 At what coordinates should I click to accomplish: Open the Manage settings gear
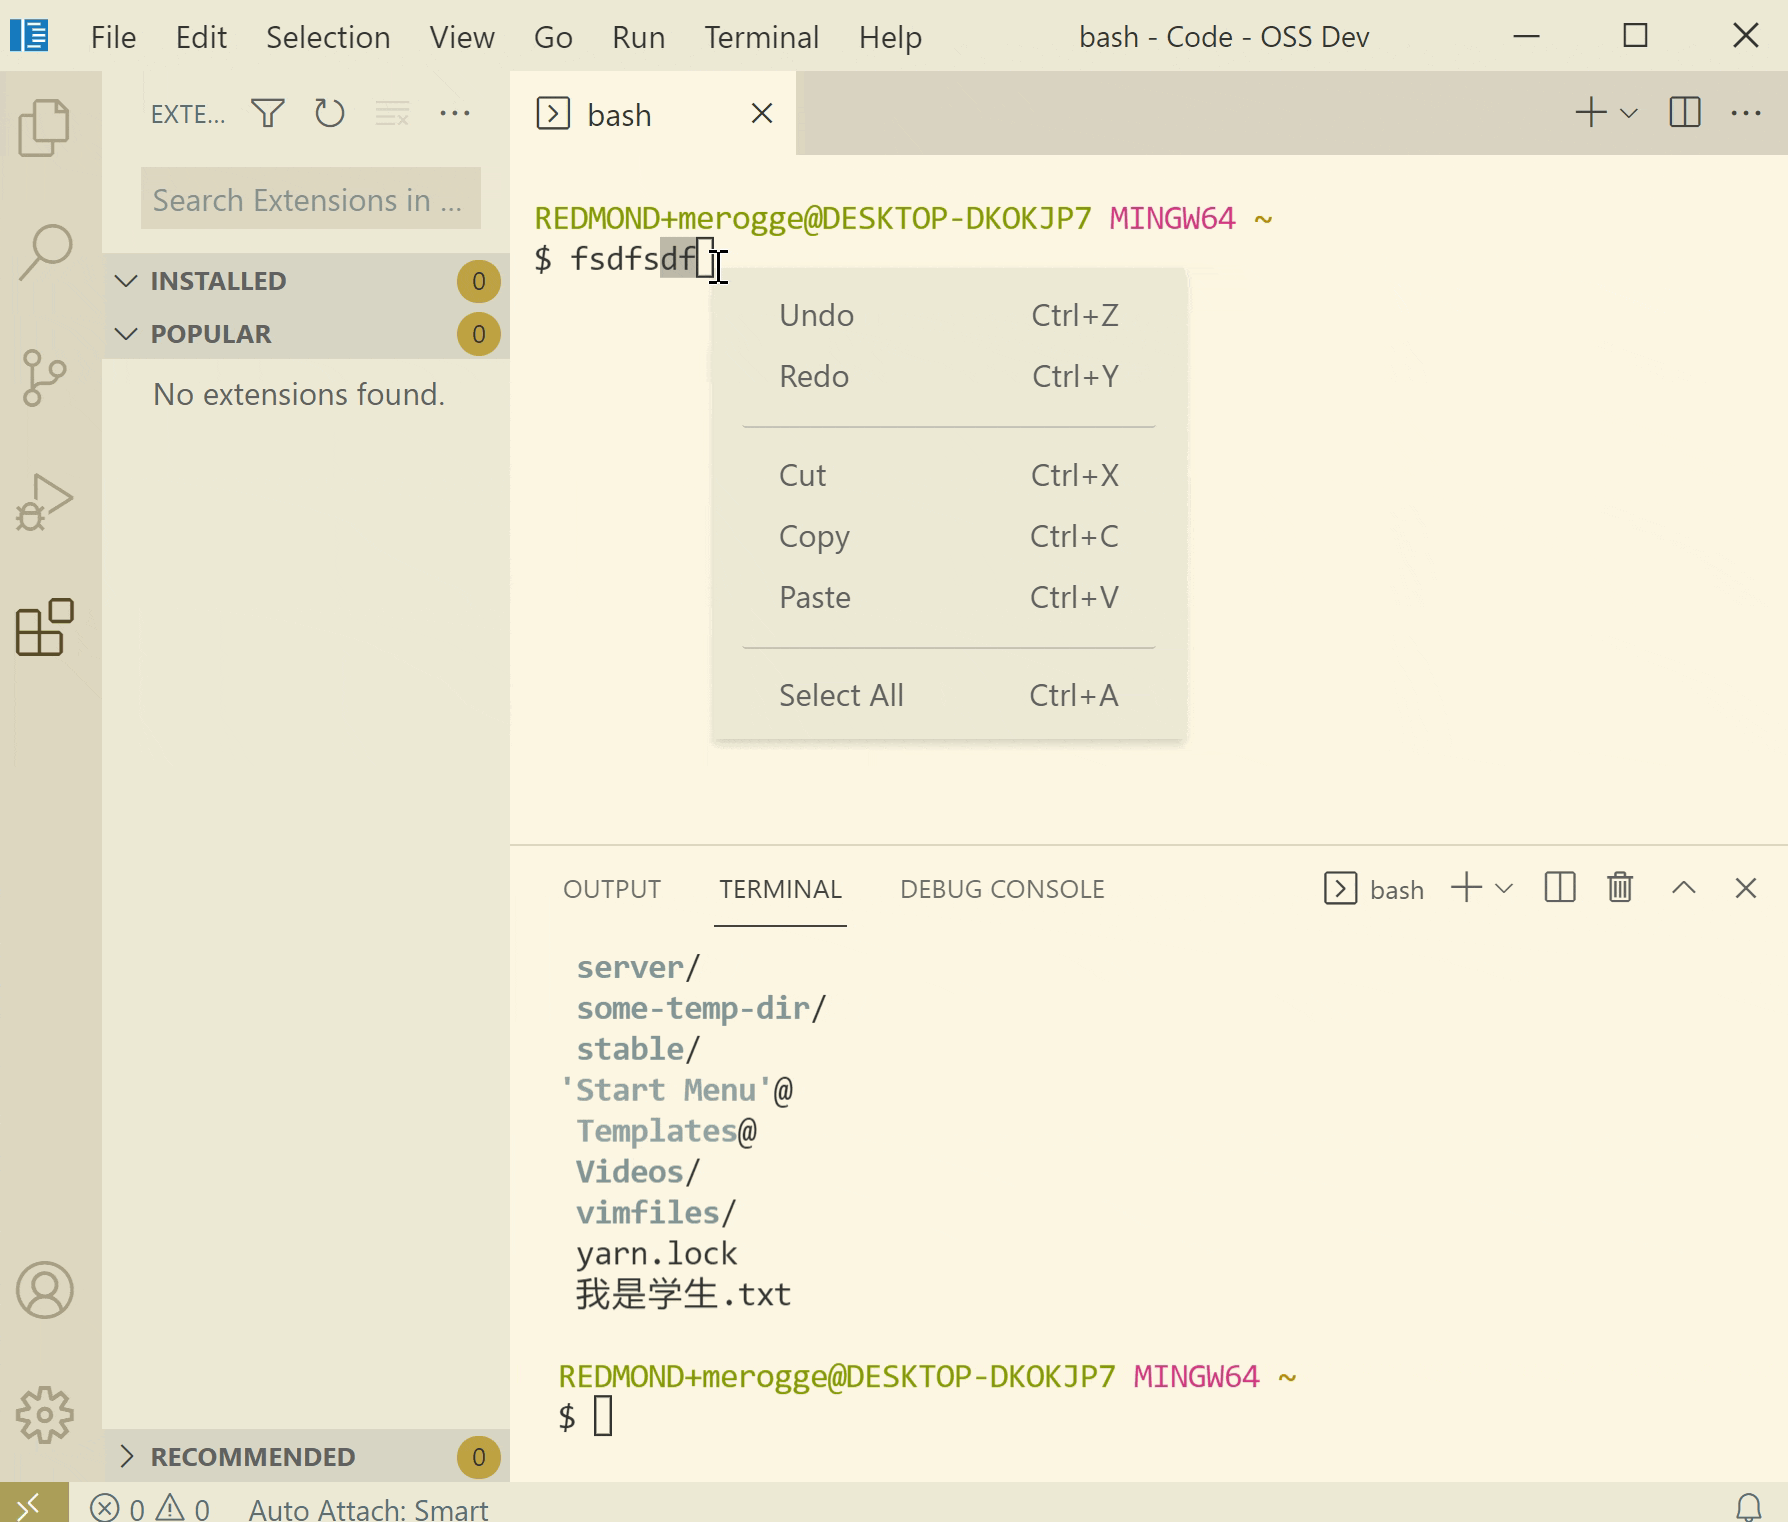coord(47,1415)
